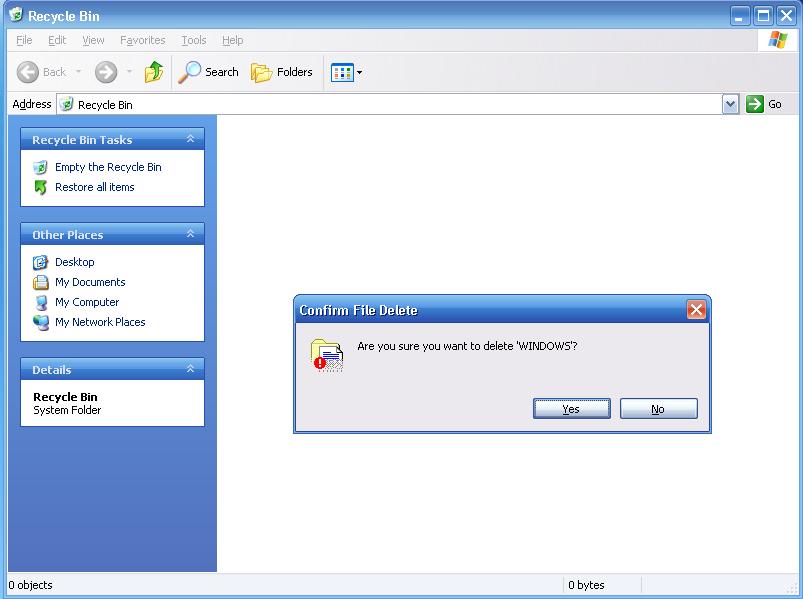Collapse the Details panel
Image resolution: width=803 pixels, height=599 pixels.
coord(190,369)
